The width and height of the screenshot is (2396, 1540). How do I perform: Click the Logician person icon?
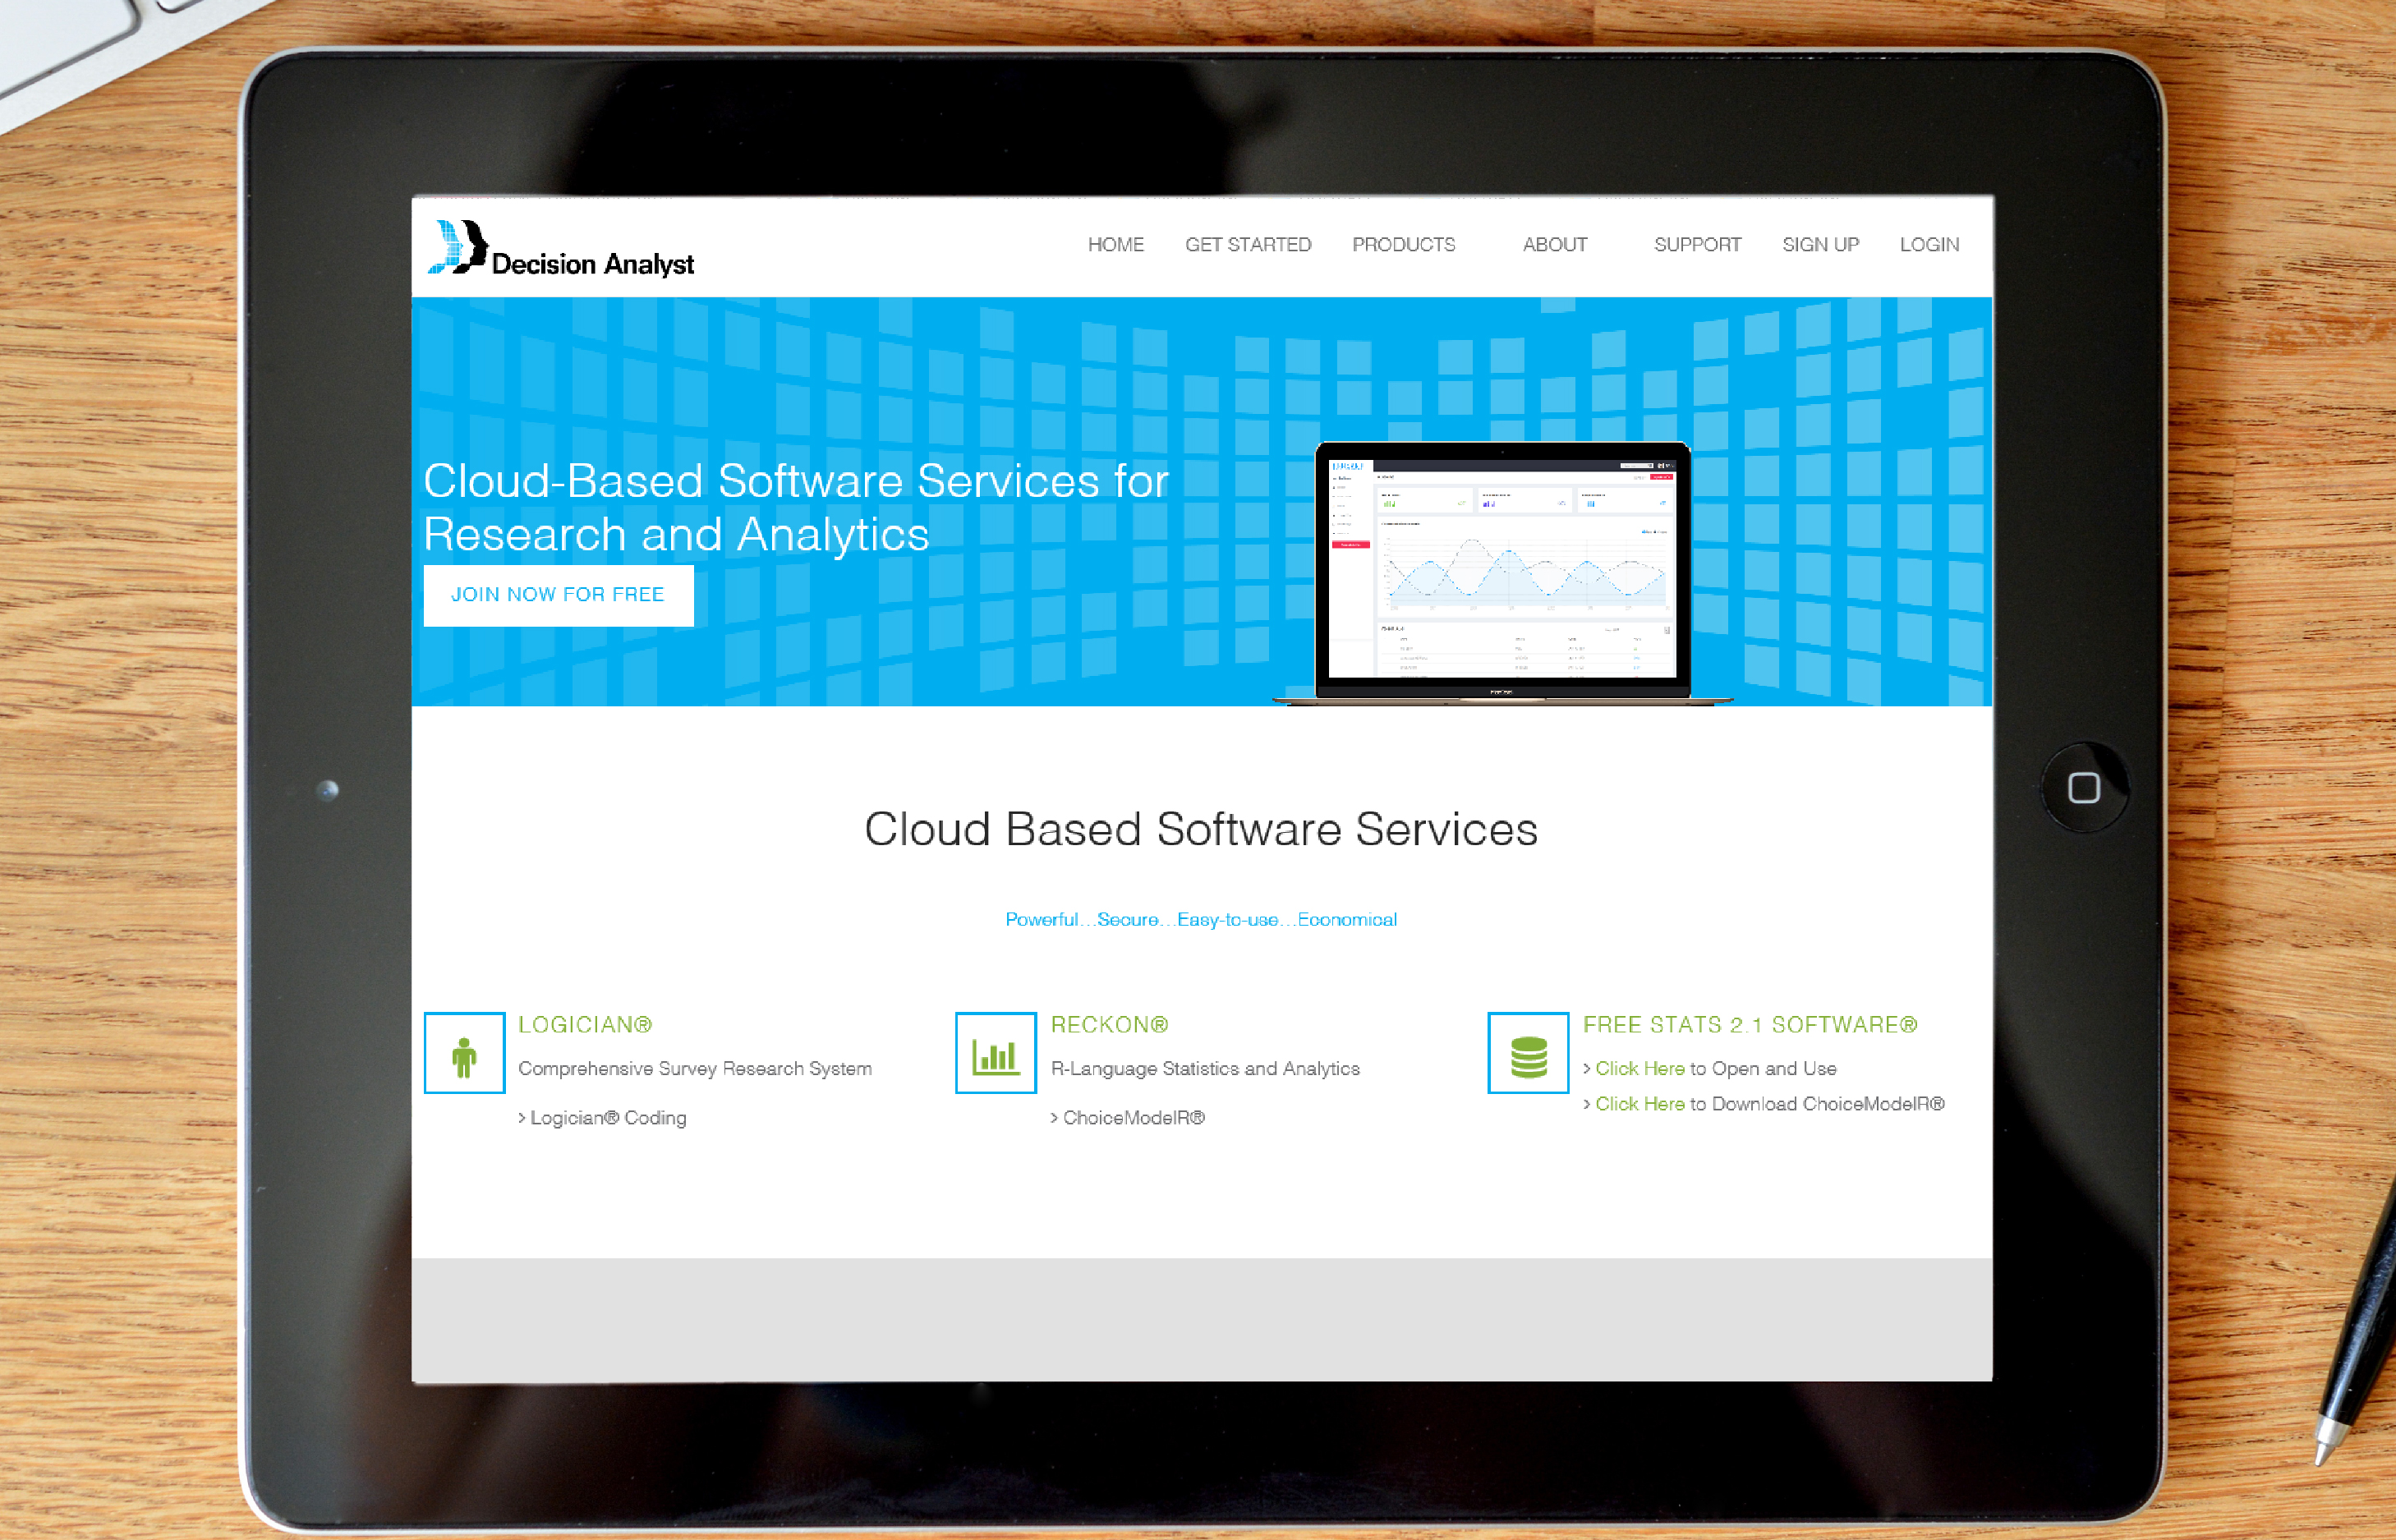tap(464, 1053)
